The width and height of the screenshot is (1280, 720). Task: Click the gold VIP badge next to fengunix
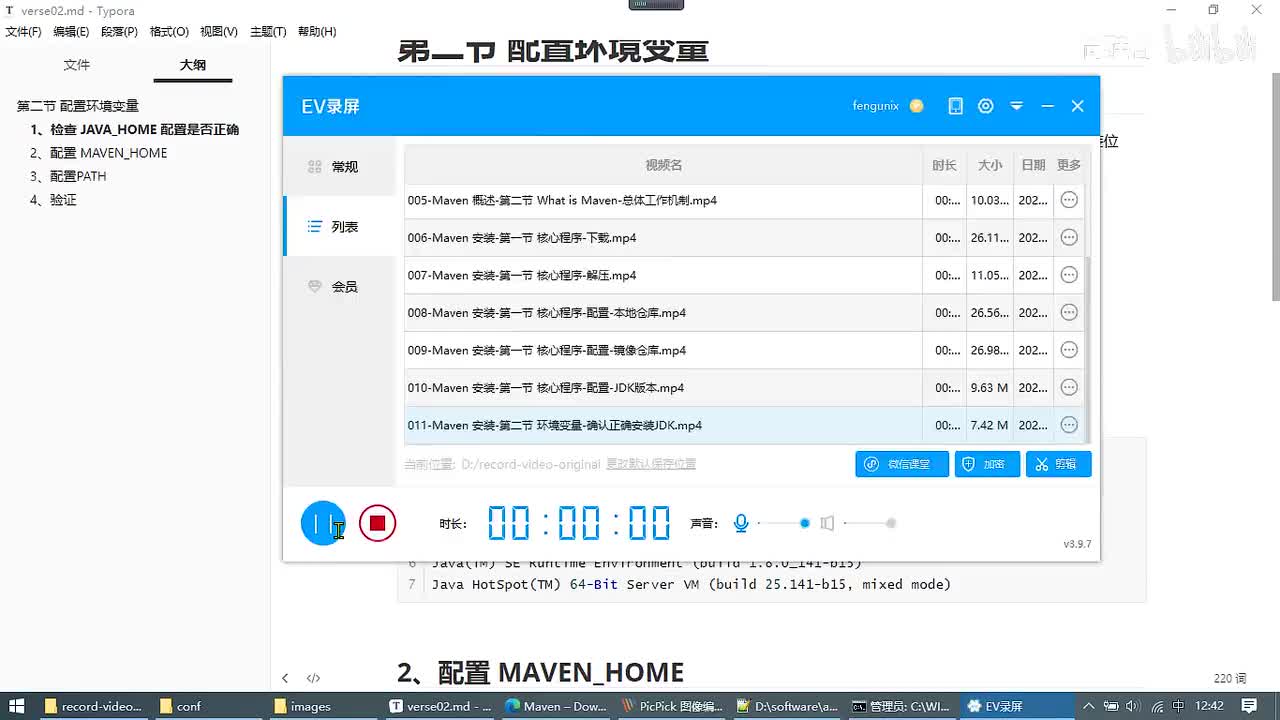[x=917, y=106]
